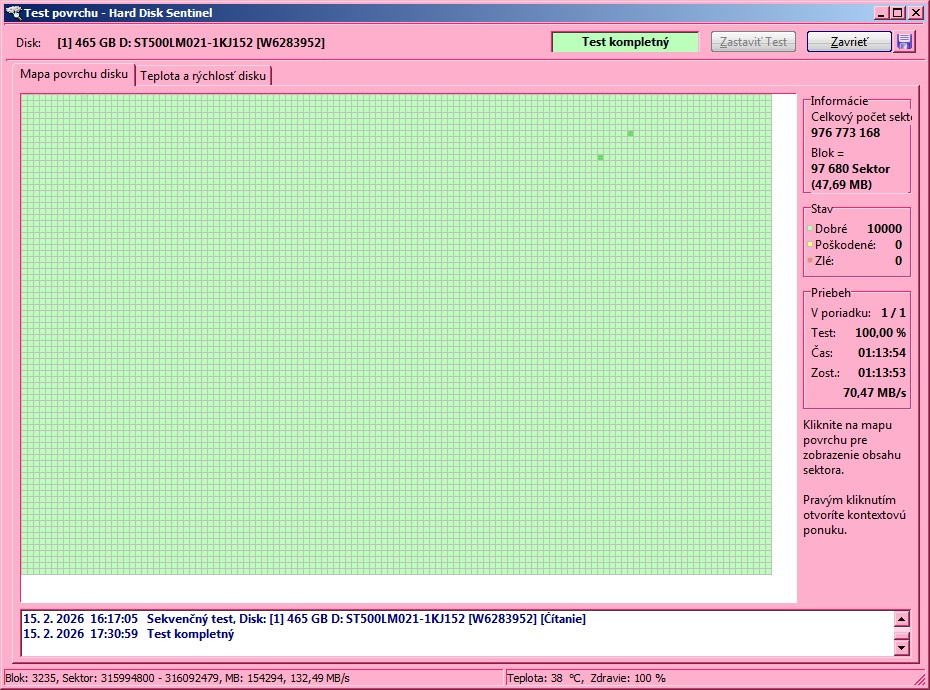Screen dimensions: 930x690
Task: Close window using title bar X
Action: coord(916,13)
